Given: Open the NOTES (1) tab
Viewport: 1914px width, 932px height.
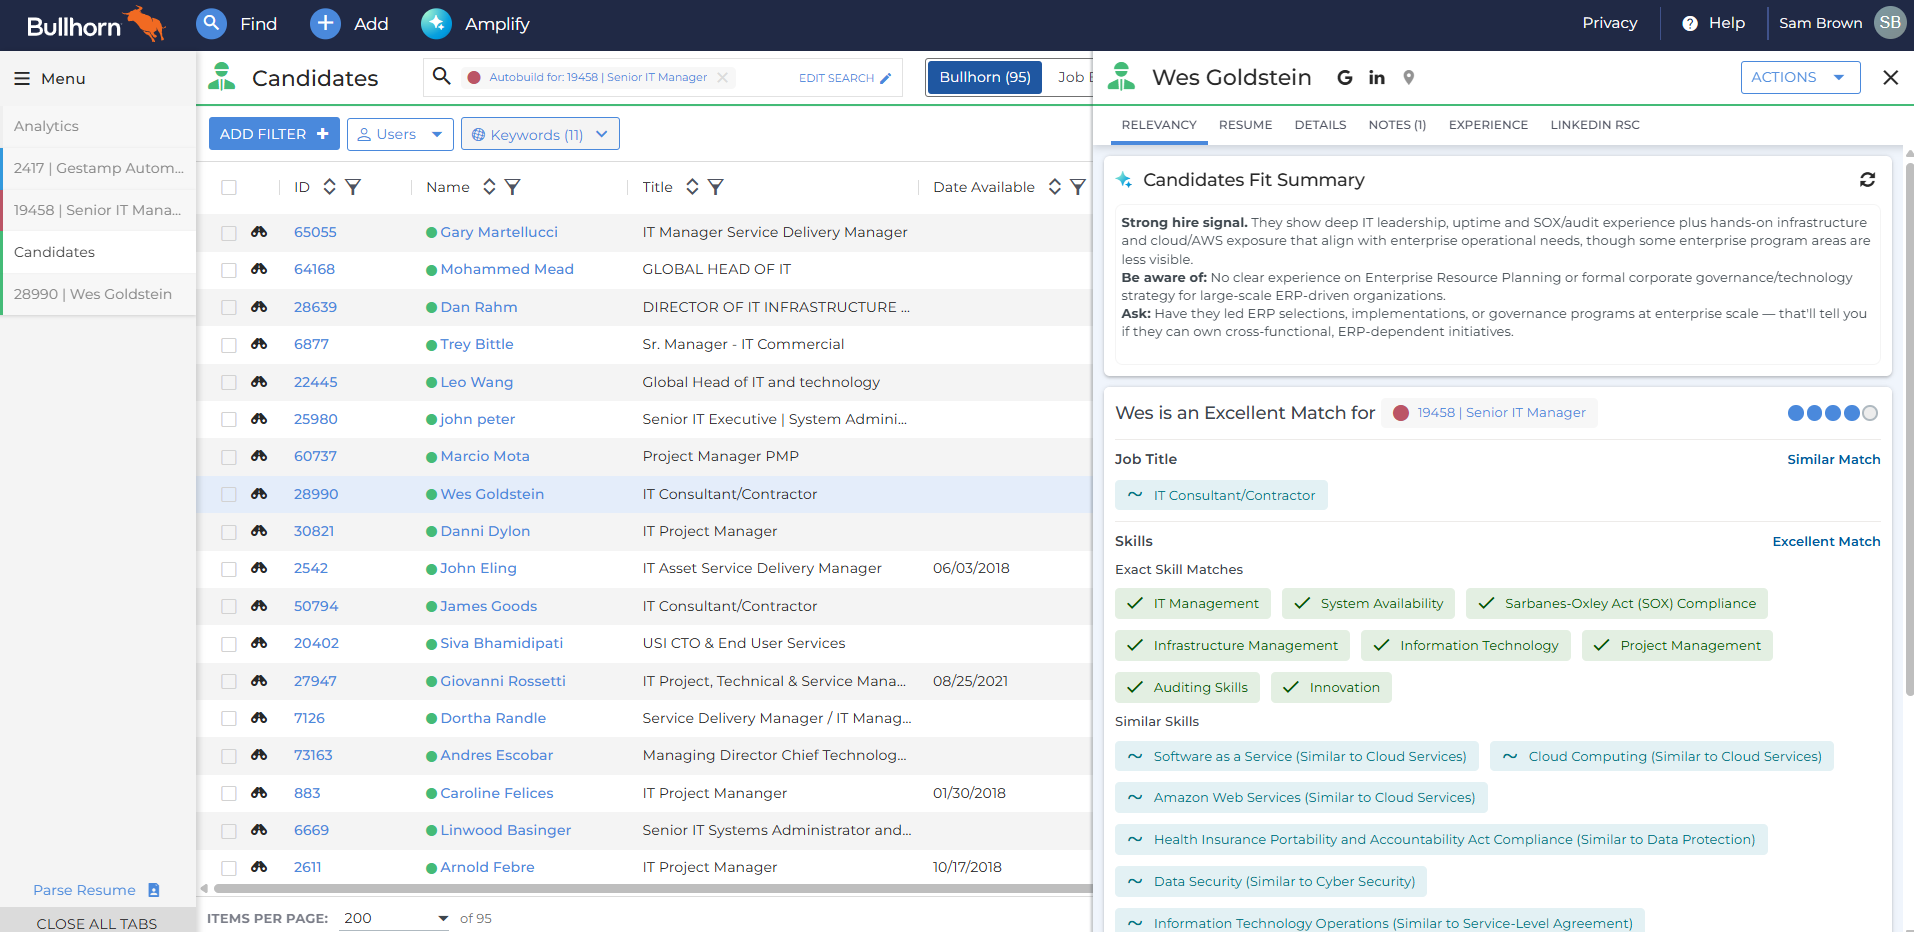Looking at the screenshot, I should 1397,125.
